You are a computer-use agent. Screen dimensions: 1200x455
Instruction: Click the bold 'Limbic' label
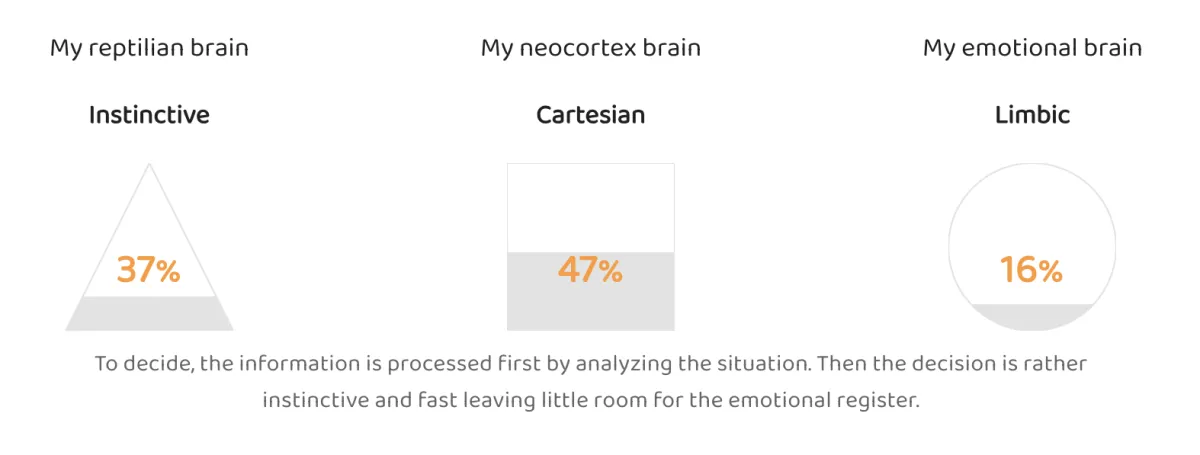pos(1032,115)
